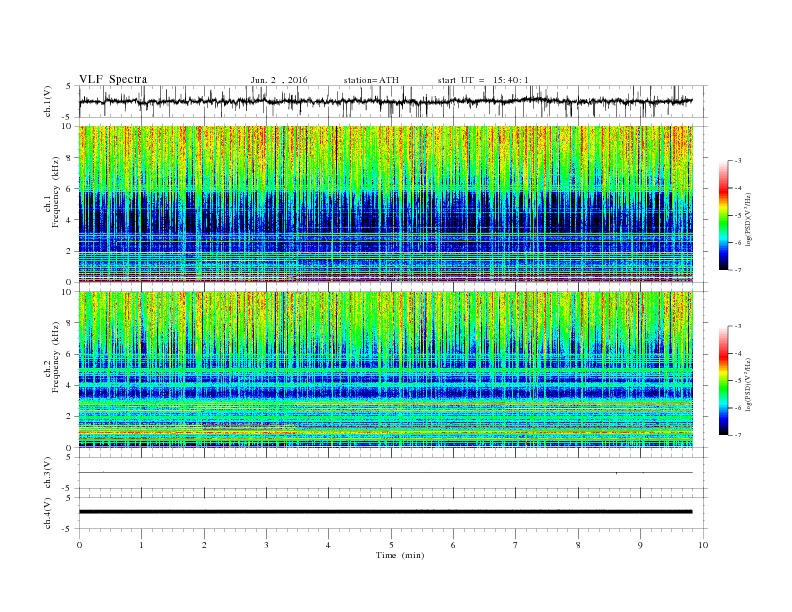Viewport: 792px width, 612px height.
Task: Click the '-3' tick on upper color bar
Action: point(737,161)
